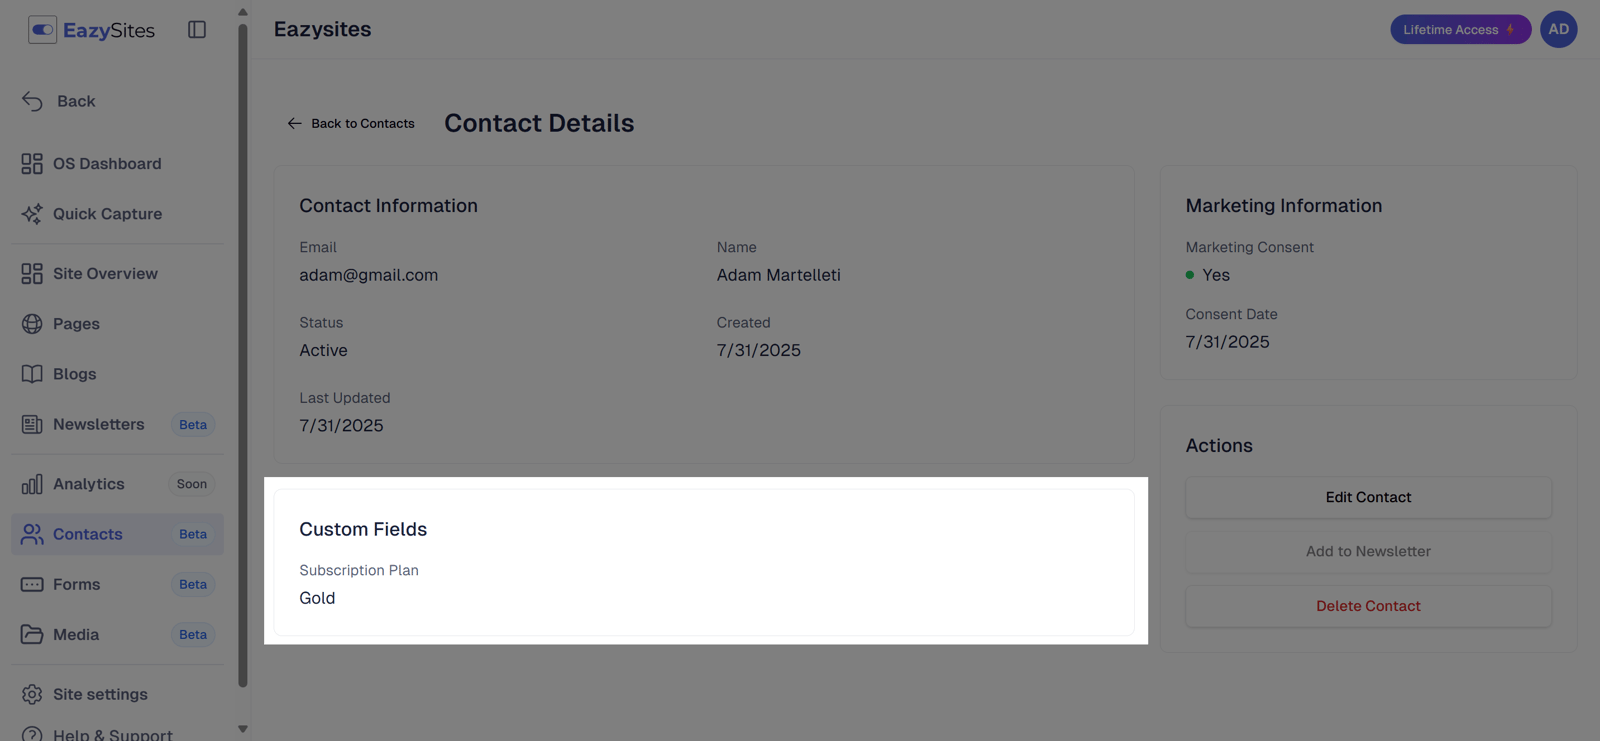Open Pages globe icon

pos(32,324)
